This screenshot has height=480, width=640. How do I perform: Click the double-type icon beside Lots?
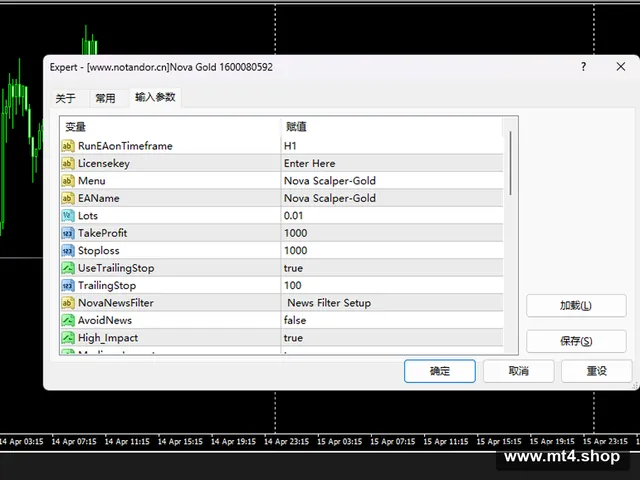click(68, 216)
